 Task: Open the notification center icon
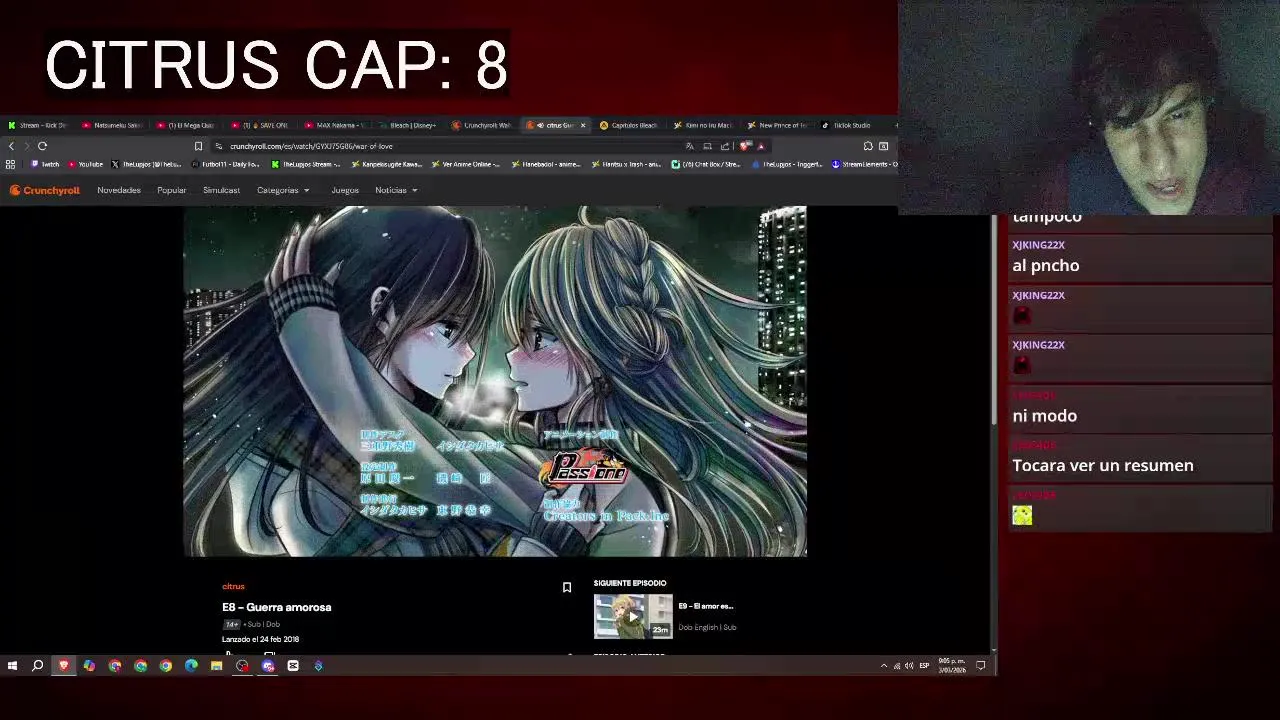[981, 665]
